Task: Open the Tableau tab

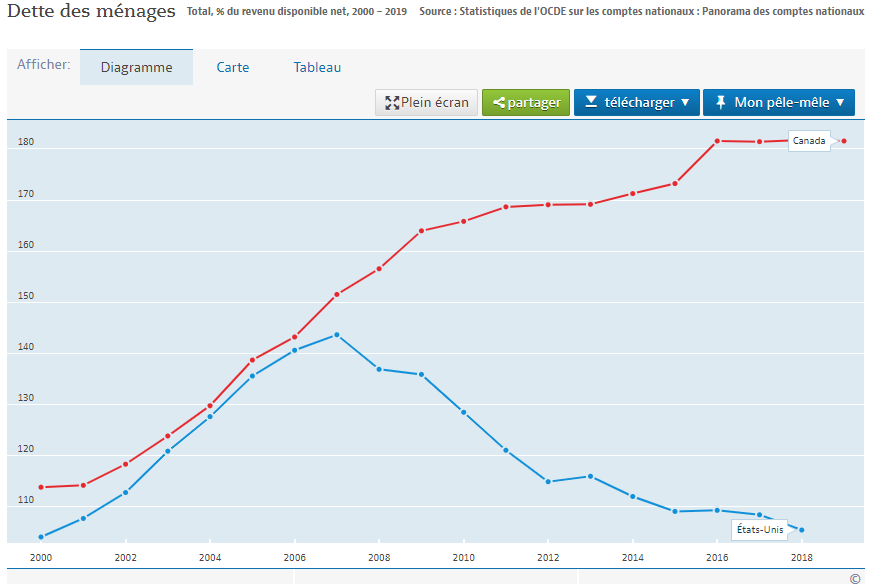Action: pyautogui.click(x=317, y=67)
